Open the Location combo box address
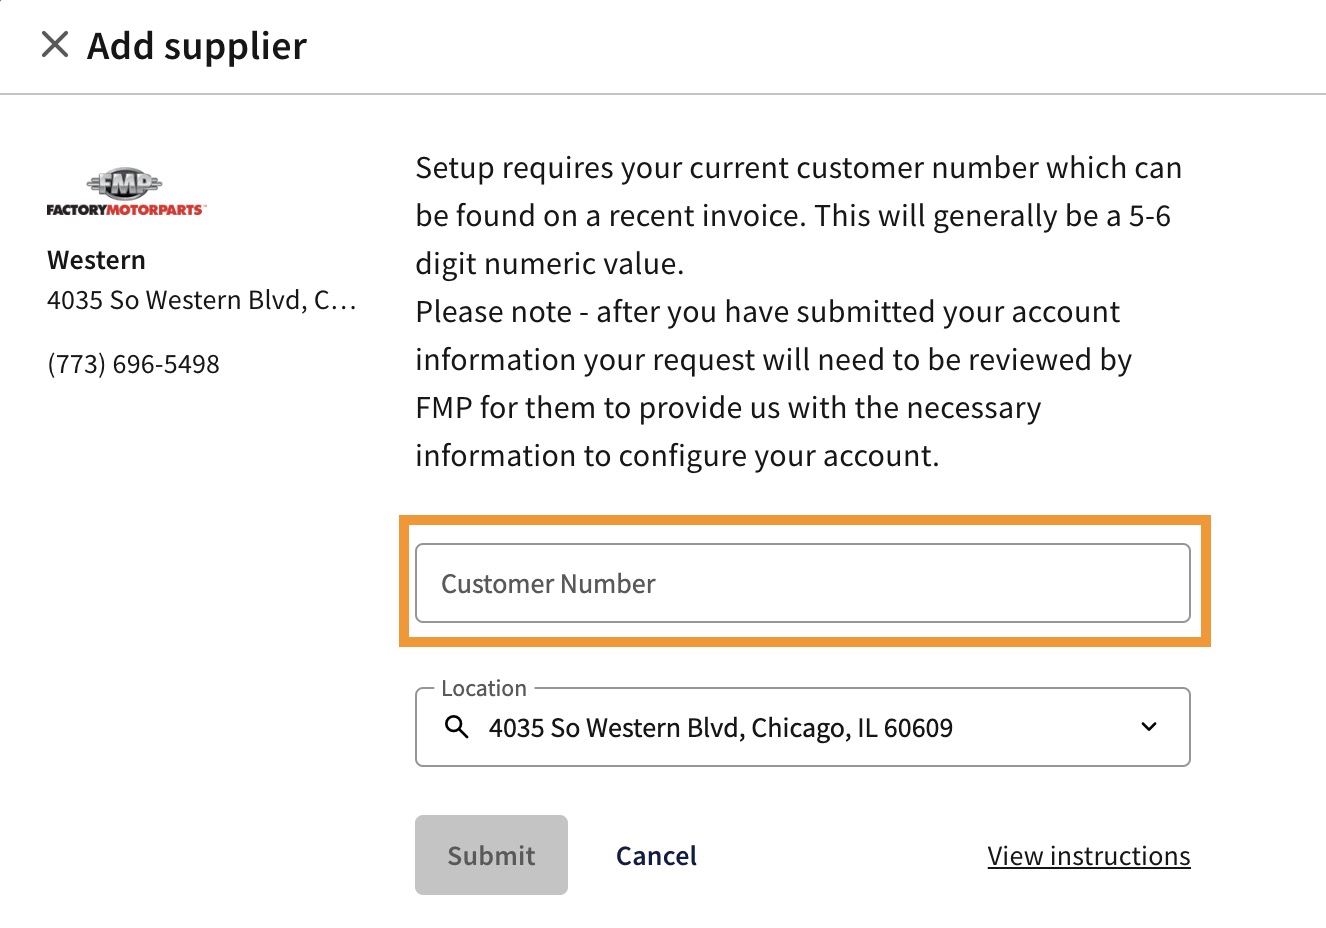Viewport: 1326px width, 928px height. click(x=720, y=728)
